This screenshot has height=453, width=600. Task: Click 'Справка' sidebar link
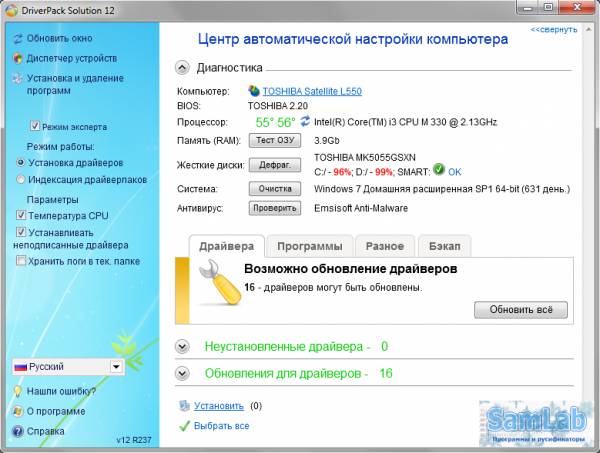point(46,431)
